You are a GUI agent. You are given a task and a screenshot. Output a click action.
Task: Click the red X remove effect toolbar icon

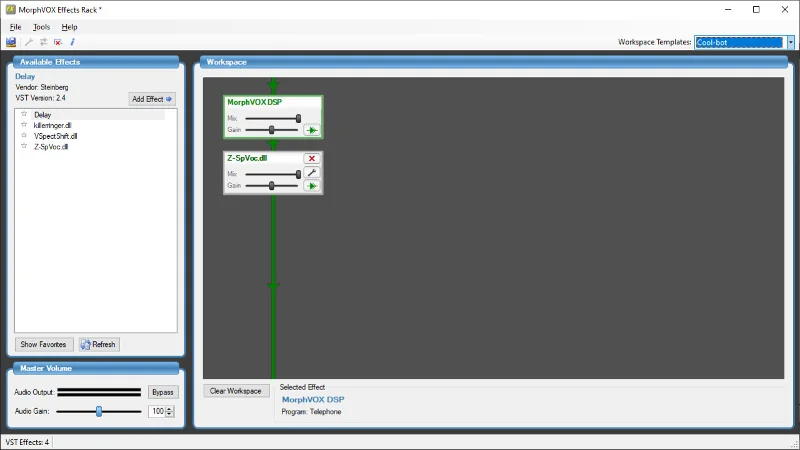pyautogui.click(x=58, y=42)
